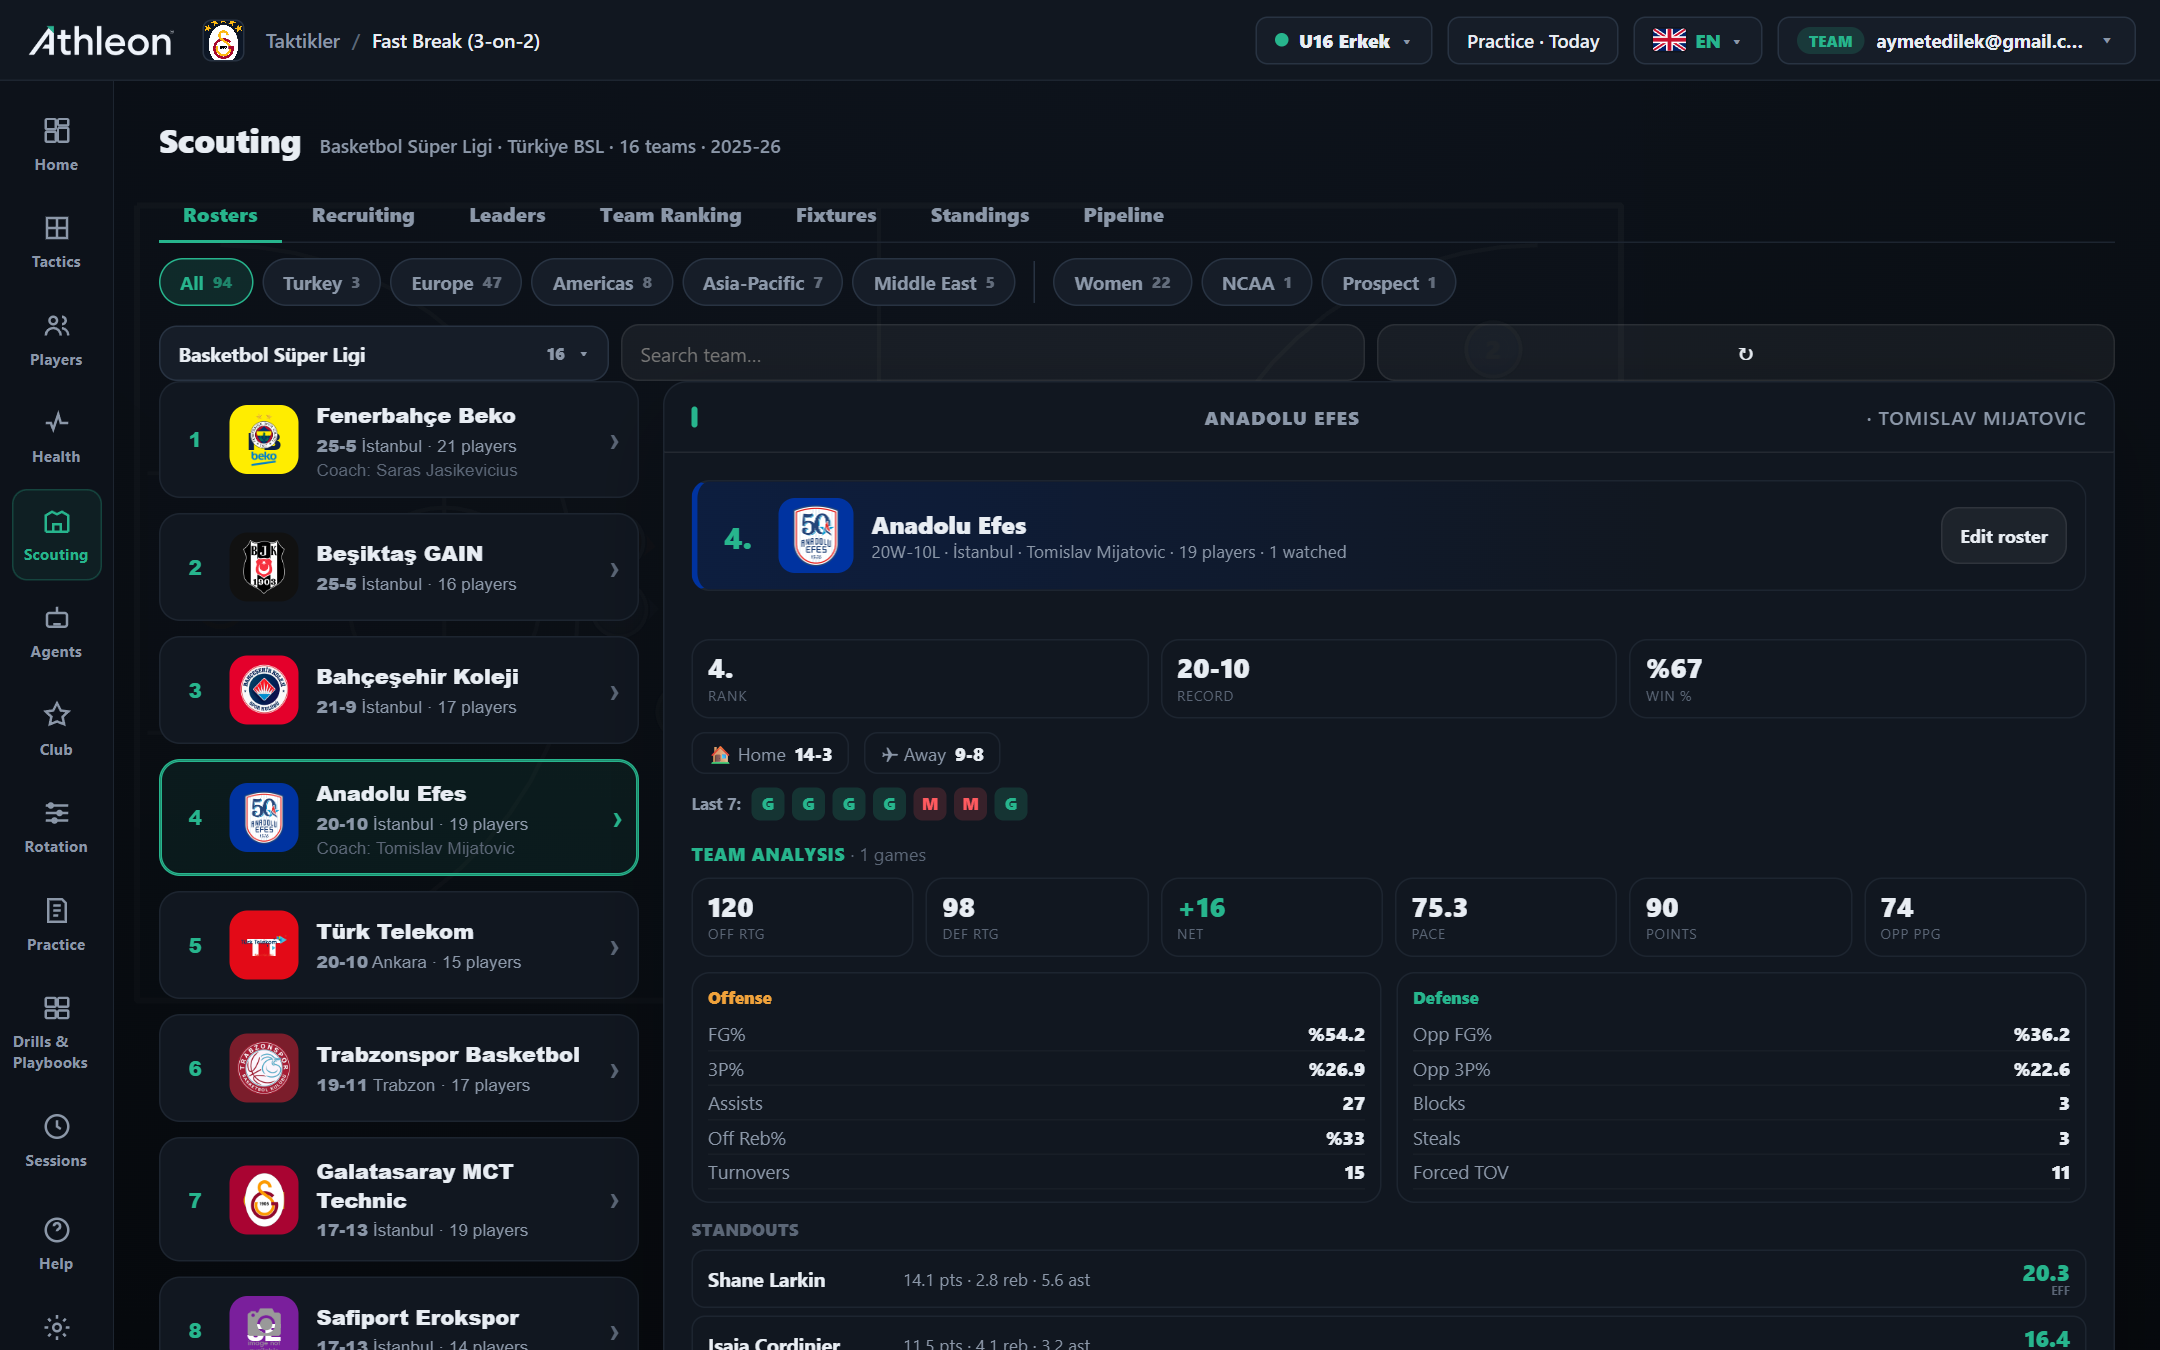Screen dimensions: 2160x1350
Task: Switch to the Team Ranking tab
Action: coord(671,215)
